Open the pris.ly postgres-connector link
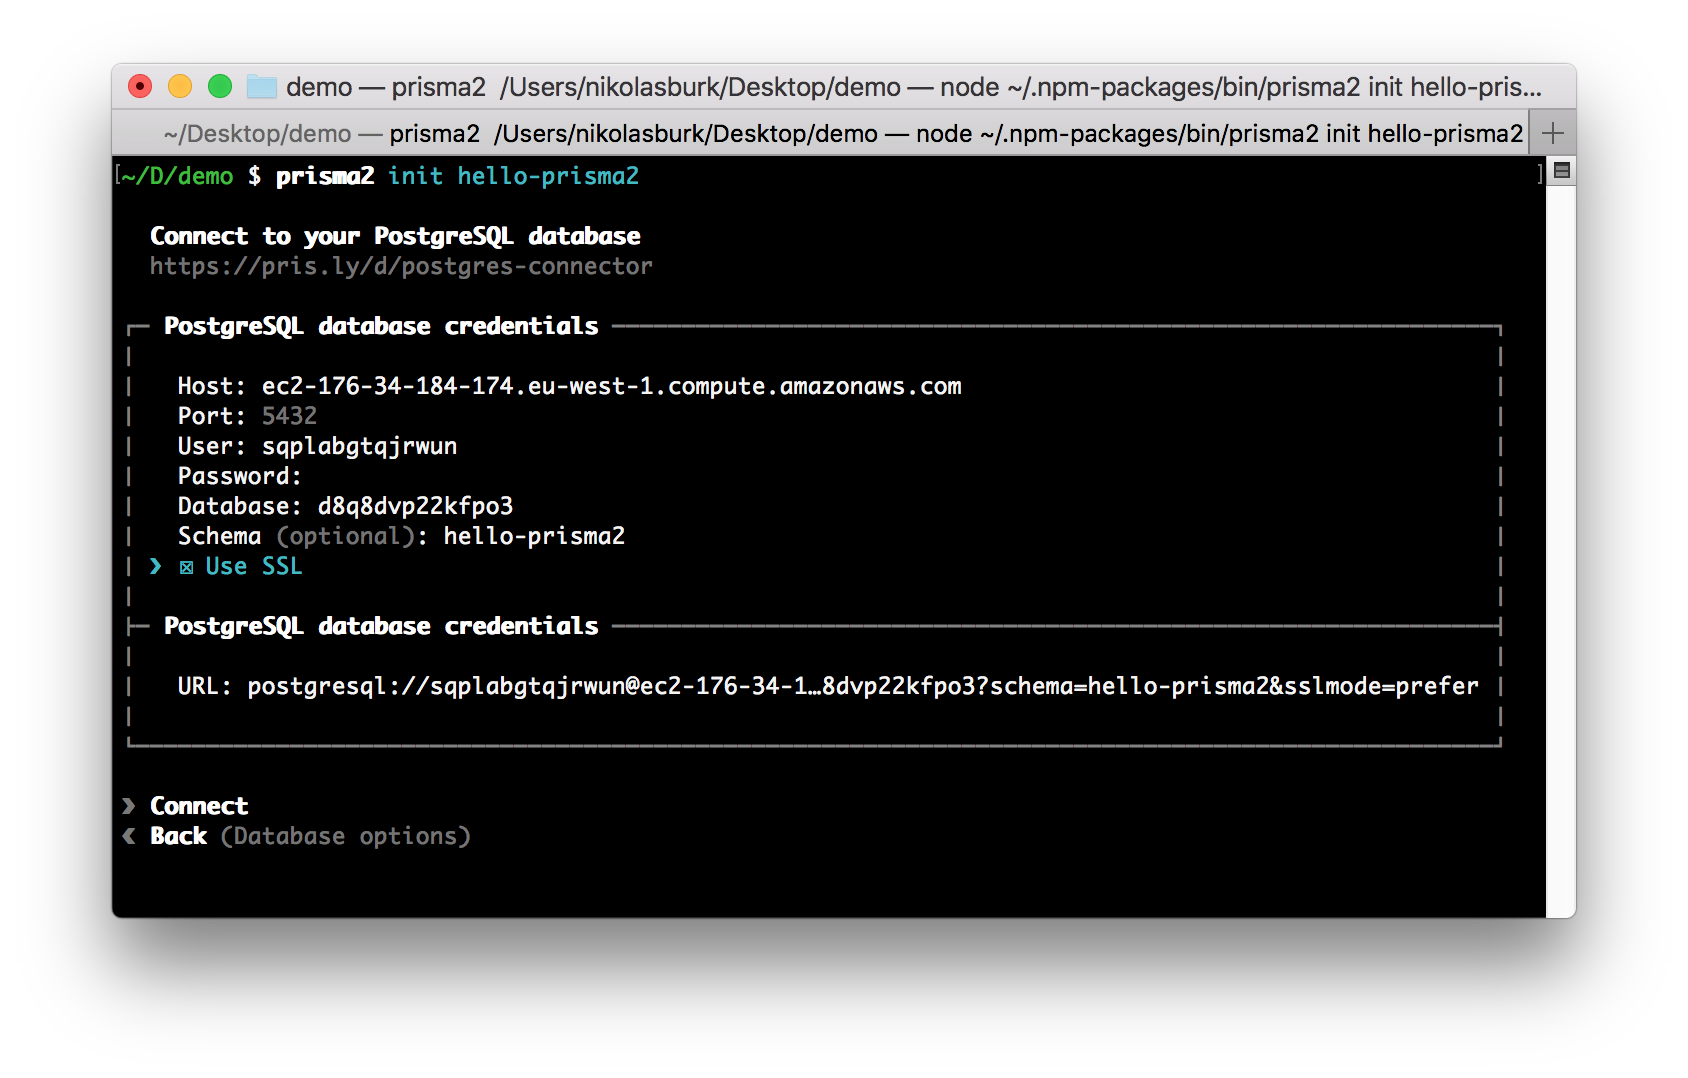The width and height of the screenshot is (1688, 1078). pyautogui.click(x=401, y=266)
